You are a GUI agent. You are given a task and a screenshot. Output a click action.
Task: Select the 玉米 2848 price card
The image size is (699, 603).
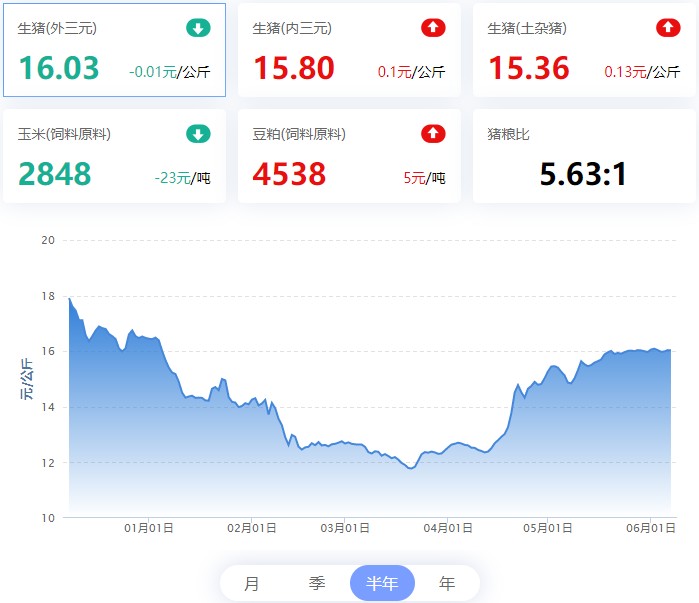point(115,156)
